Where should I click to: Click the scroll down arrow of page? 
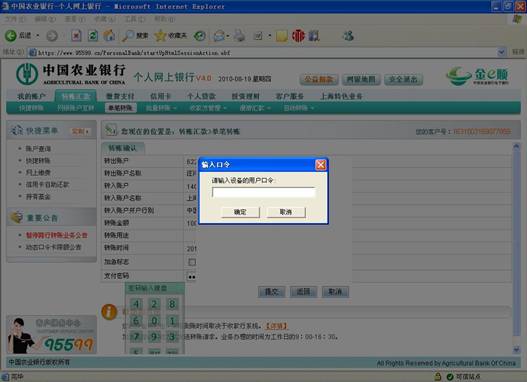coord(516,349)
